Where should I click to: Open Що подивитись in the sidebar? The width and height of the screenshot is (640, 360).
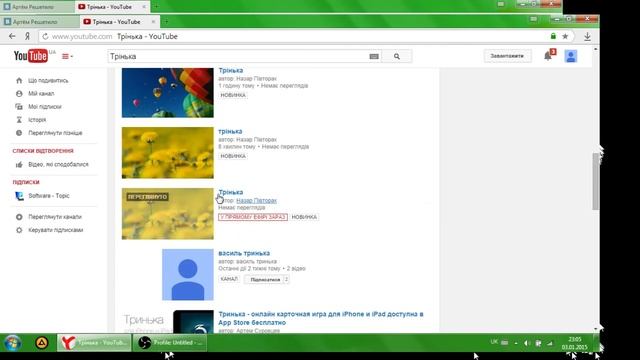pos(48,80)
